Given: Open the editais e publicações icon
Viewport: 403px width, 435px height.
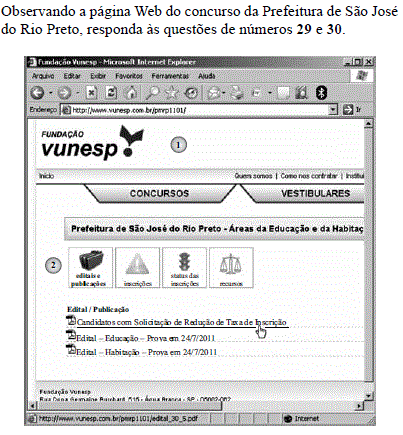Looking at the screenshot, I should (90, 267).
